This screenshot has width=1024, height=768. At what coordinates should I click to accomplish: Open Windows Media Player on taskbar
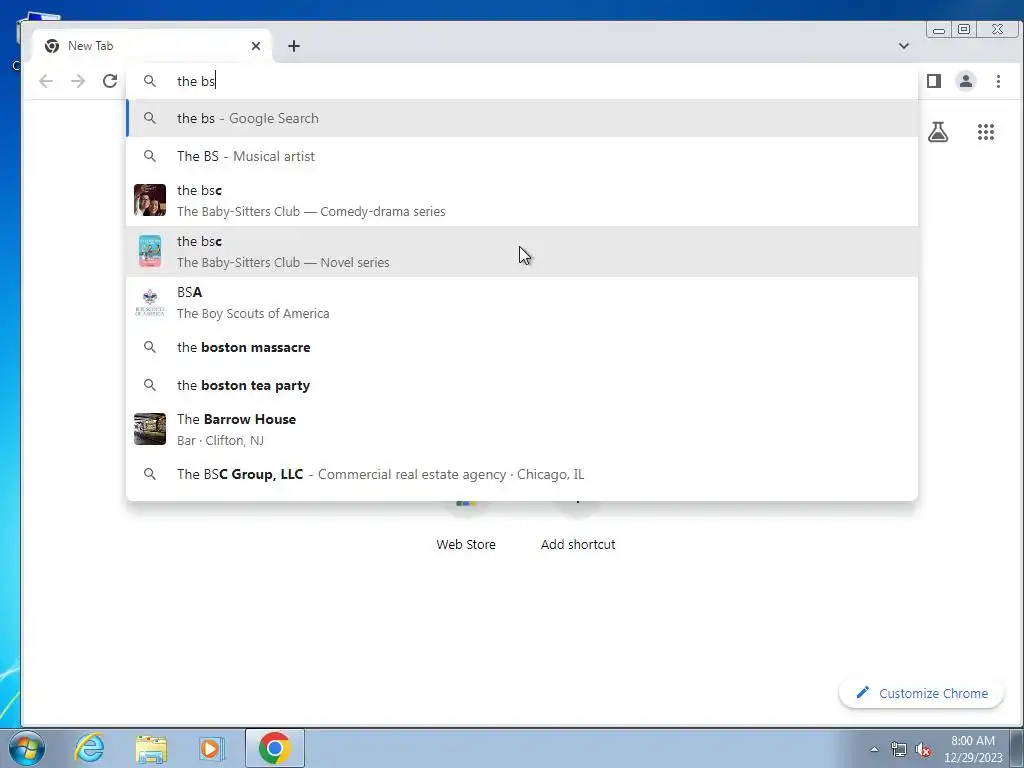(x=212, y=748)
